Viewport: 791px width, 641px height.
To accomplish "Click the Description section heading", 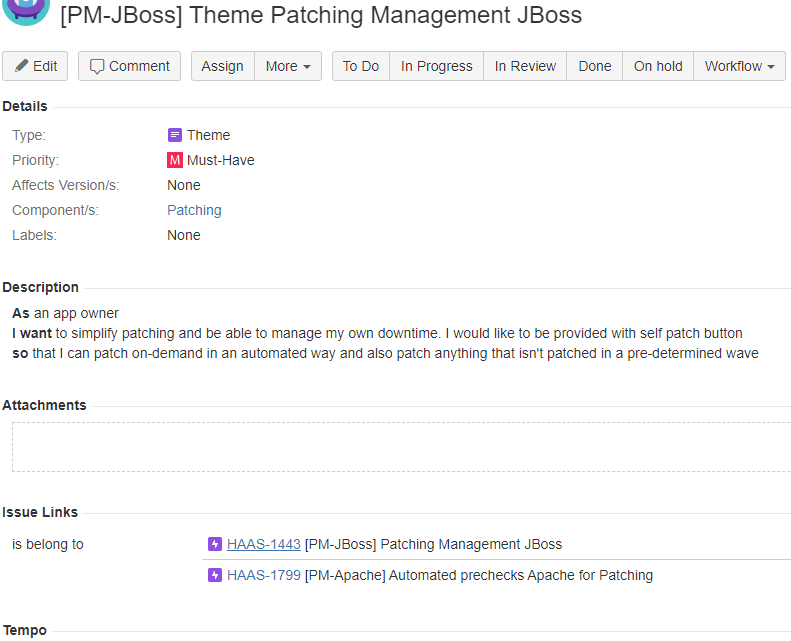I will [x=40, y=287].
